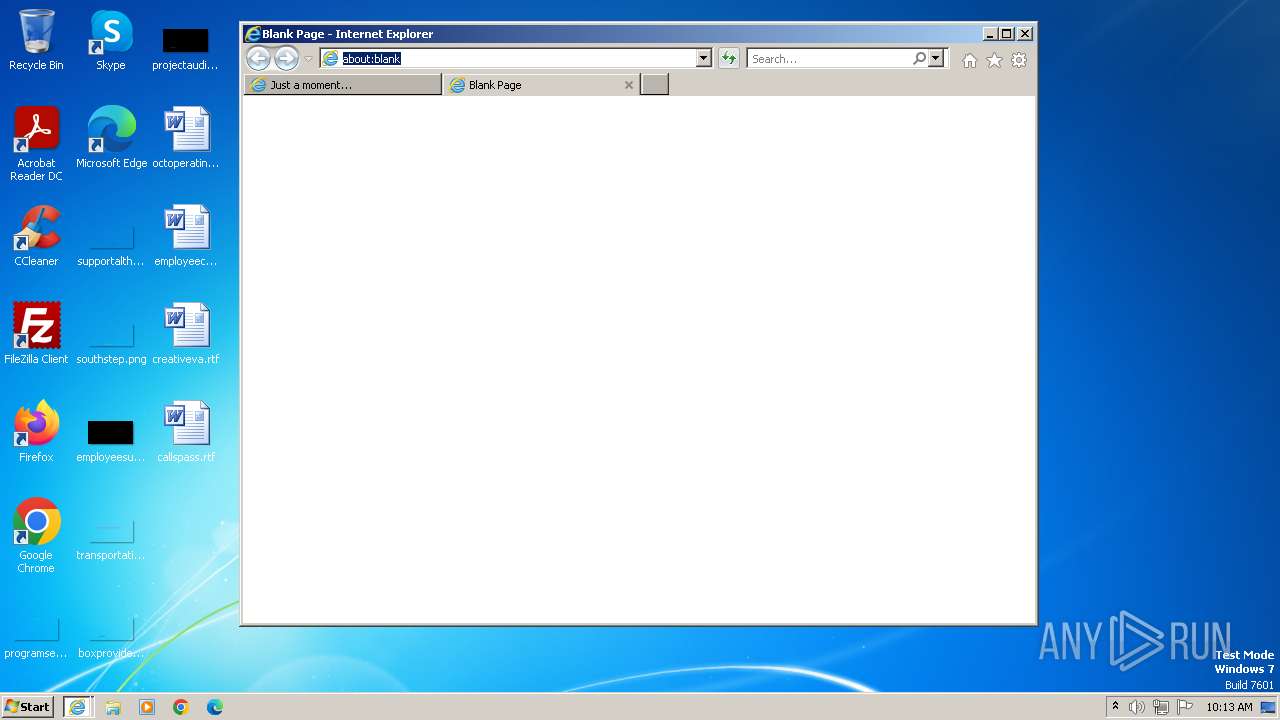Minimize the Internet Explorer window
Viewport: 1280px width, 720px height.
coord(990,34)
